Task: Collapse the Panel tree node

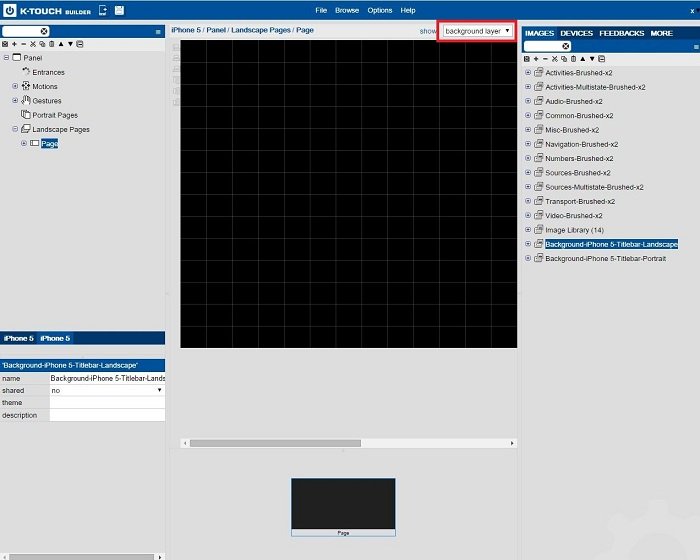Action: point(6,58)
